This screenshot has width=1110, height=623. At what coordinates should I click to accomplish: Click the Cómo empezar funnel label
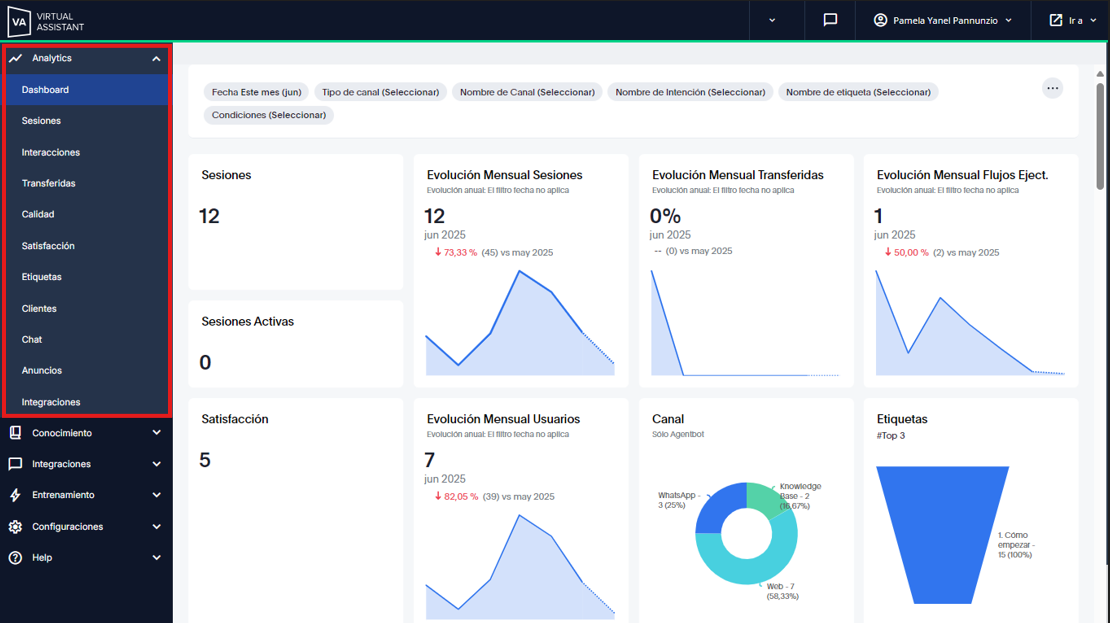1017,545
